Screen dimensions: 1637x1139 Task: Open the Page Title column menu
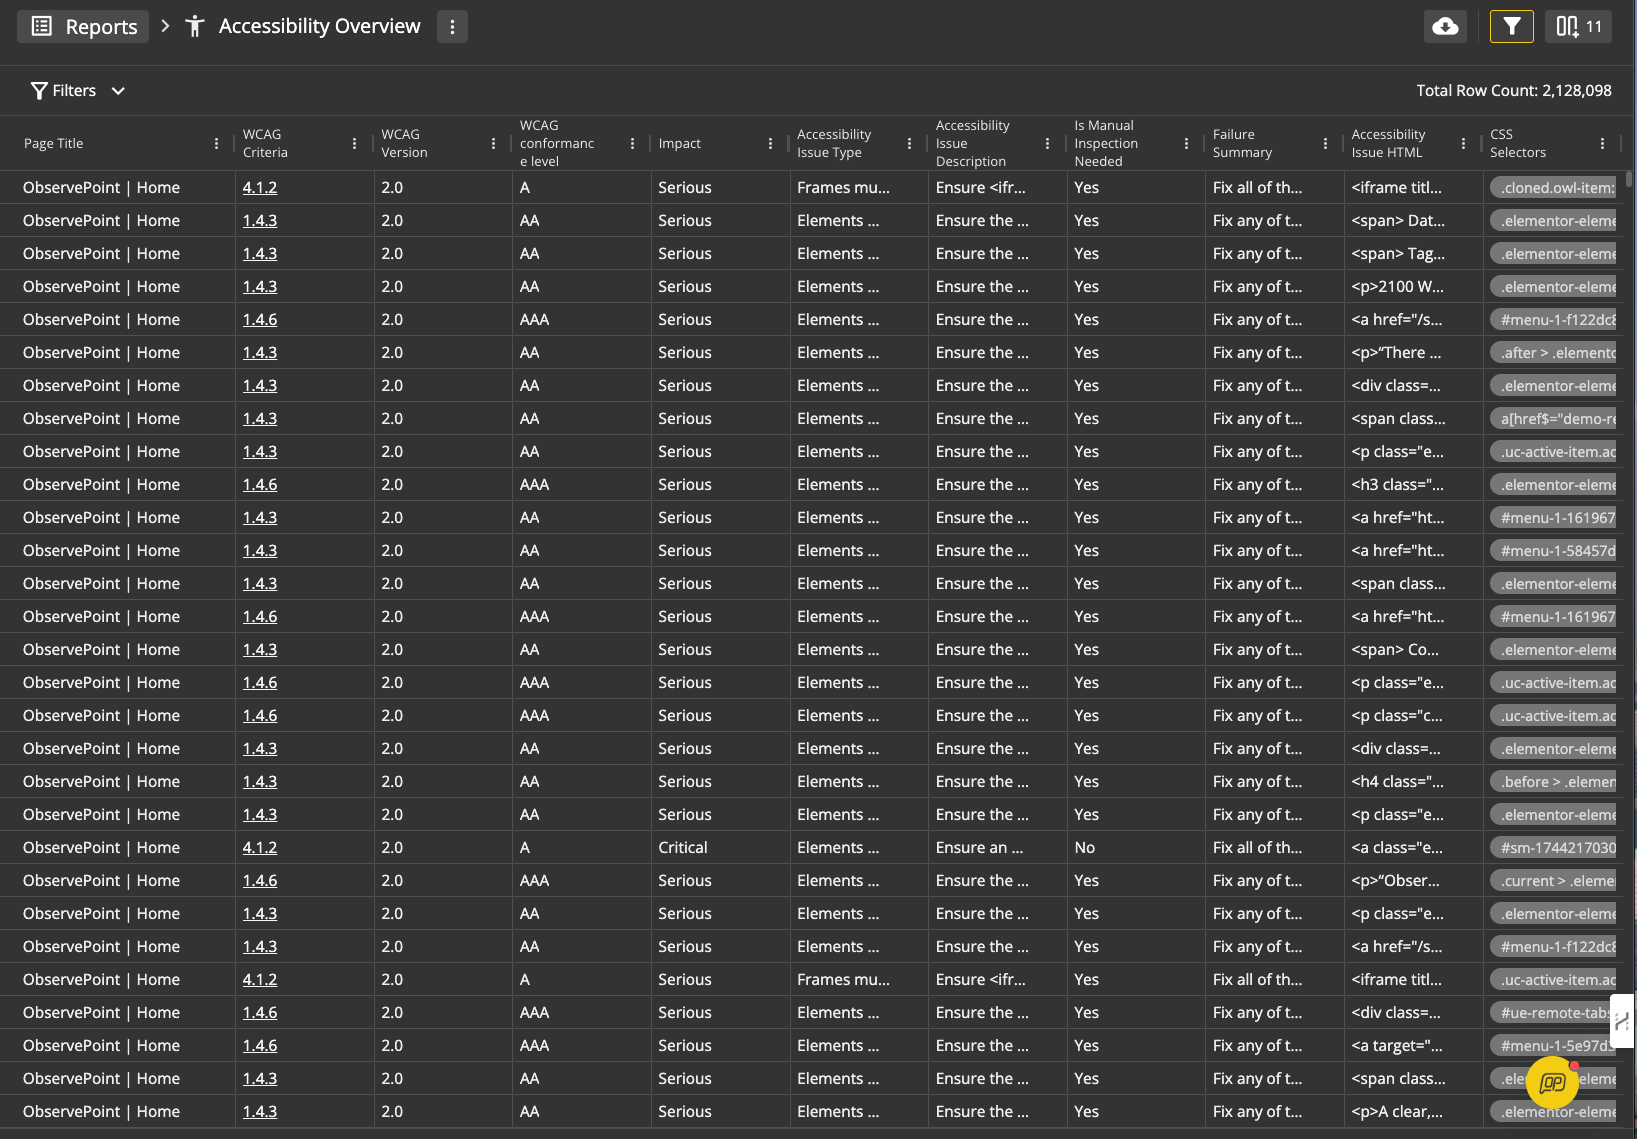click(x=216, y=144)
